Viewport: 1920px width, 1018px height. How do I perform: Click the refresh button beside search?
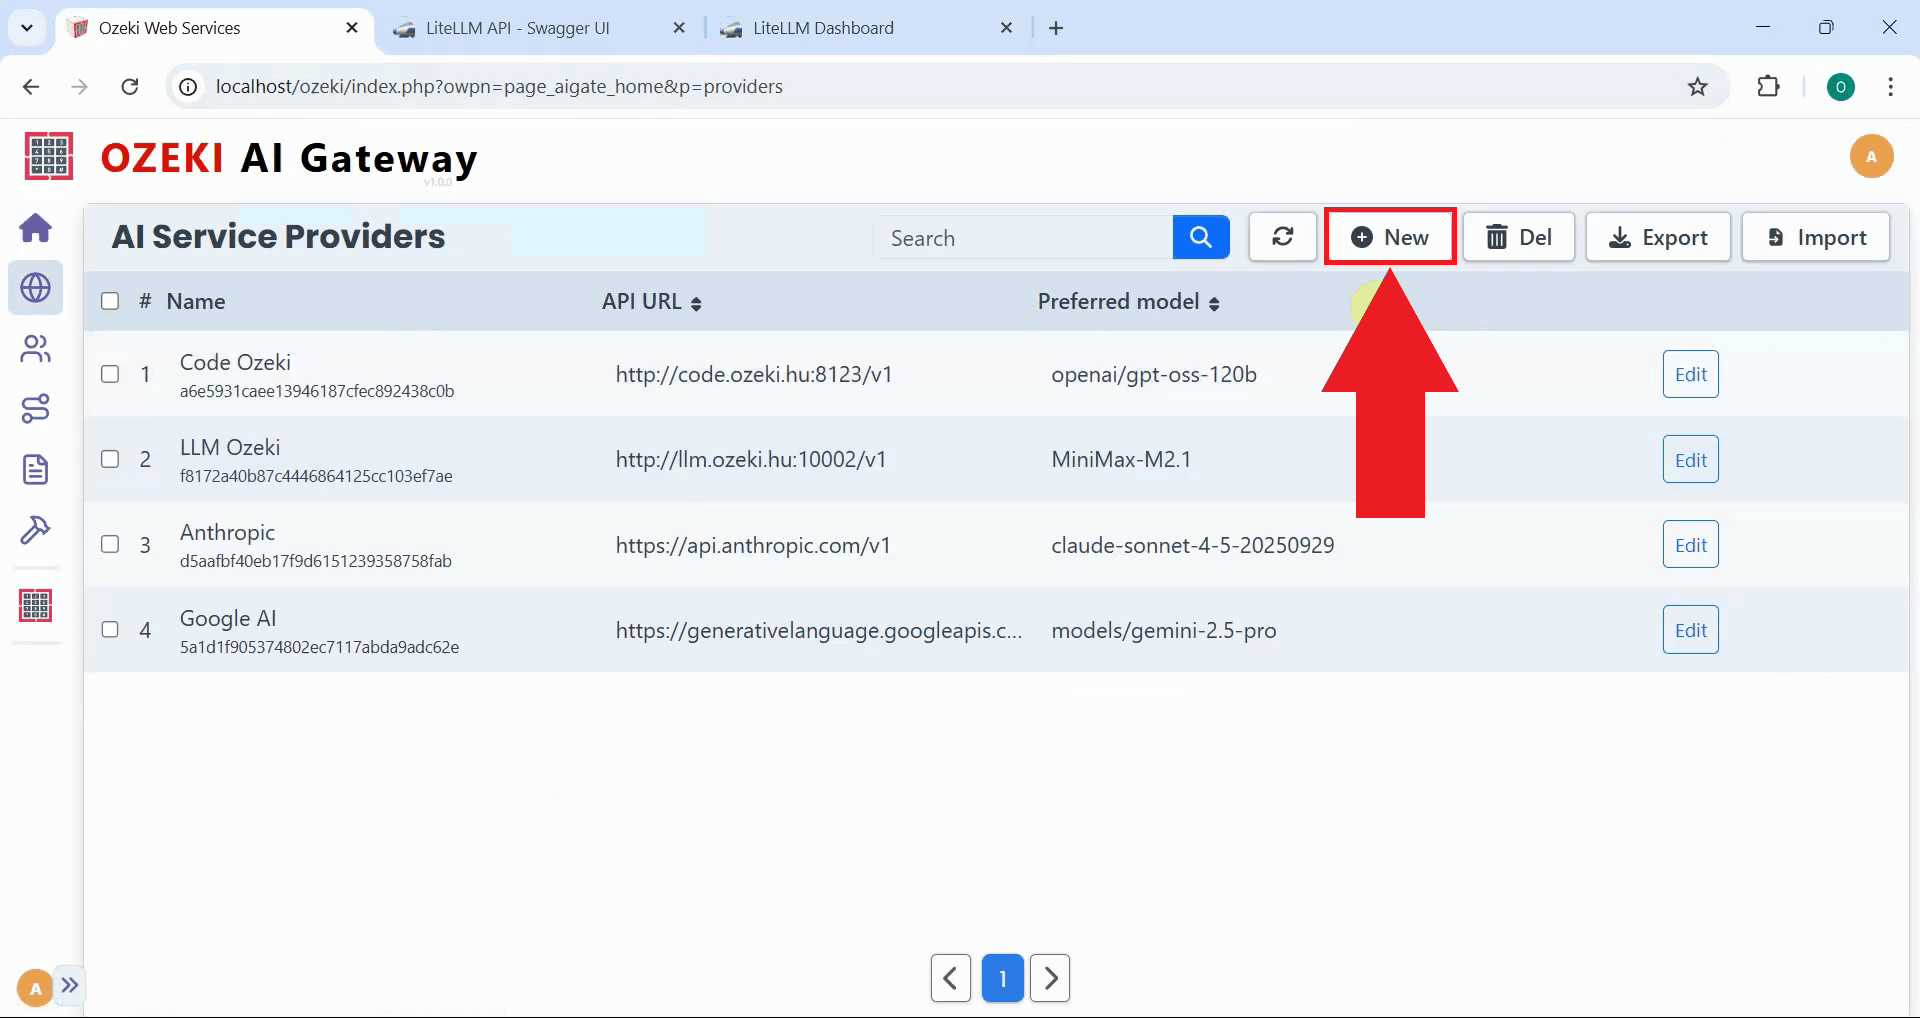click(1282, 237)
